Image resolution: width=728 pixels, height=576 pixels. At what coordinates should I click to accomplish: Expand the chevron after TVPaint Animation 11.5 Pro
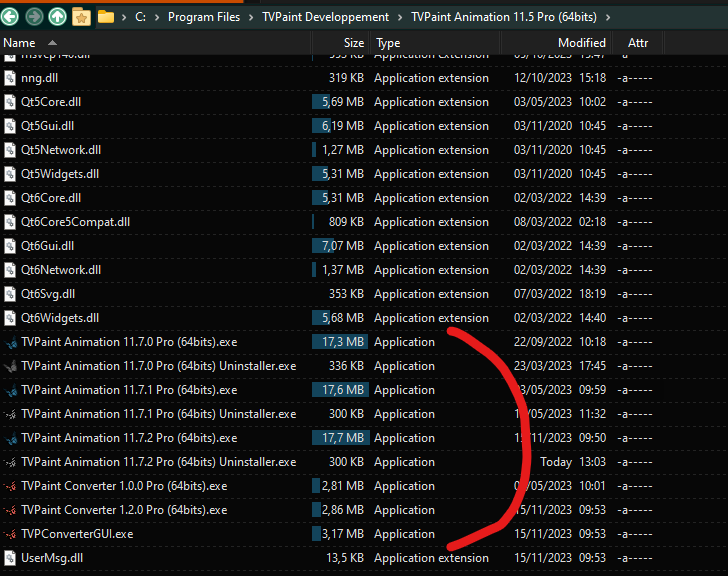point(608,18)
